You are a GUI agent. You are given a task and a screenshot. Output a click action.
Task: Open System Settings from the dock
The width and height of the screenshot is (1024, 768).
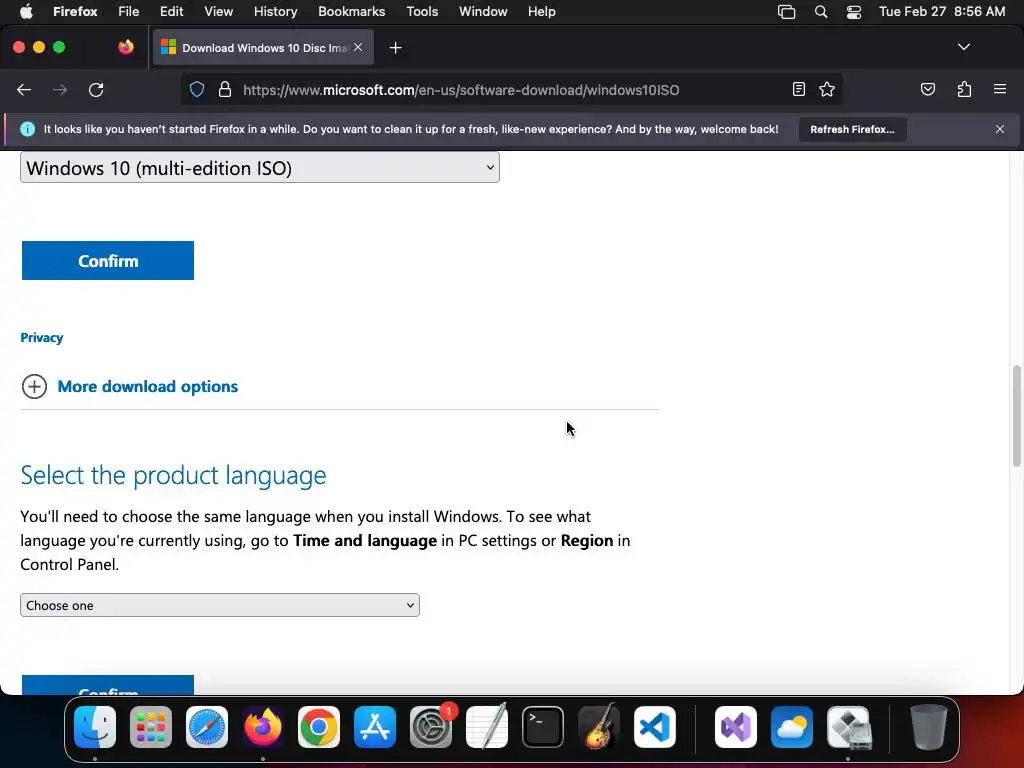tap(431, 727)
